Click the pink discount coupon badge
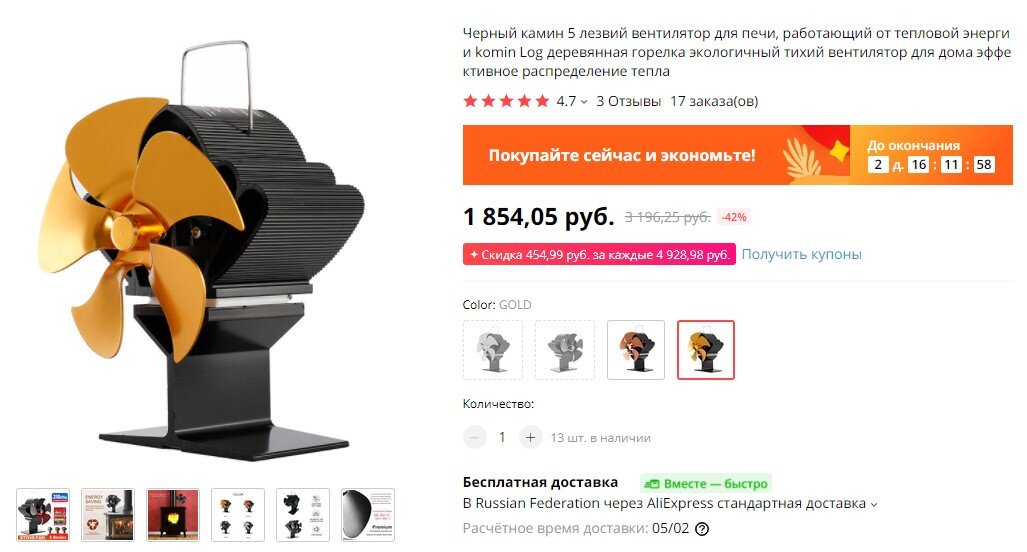The width and height of the screenshot is (1027, 552). coord(599,254)
